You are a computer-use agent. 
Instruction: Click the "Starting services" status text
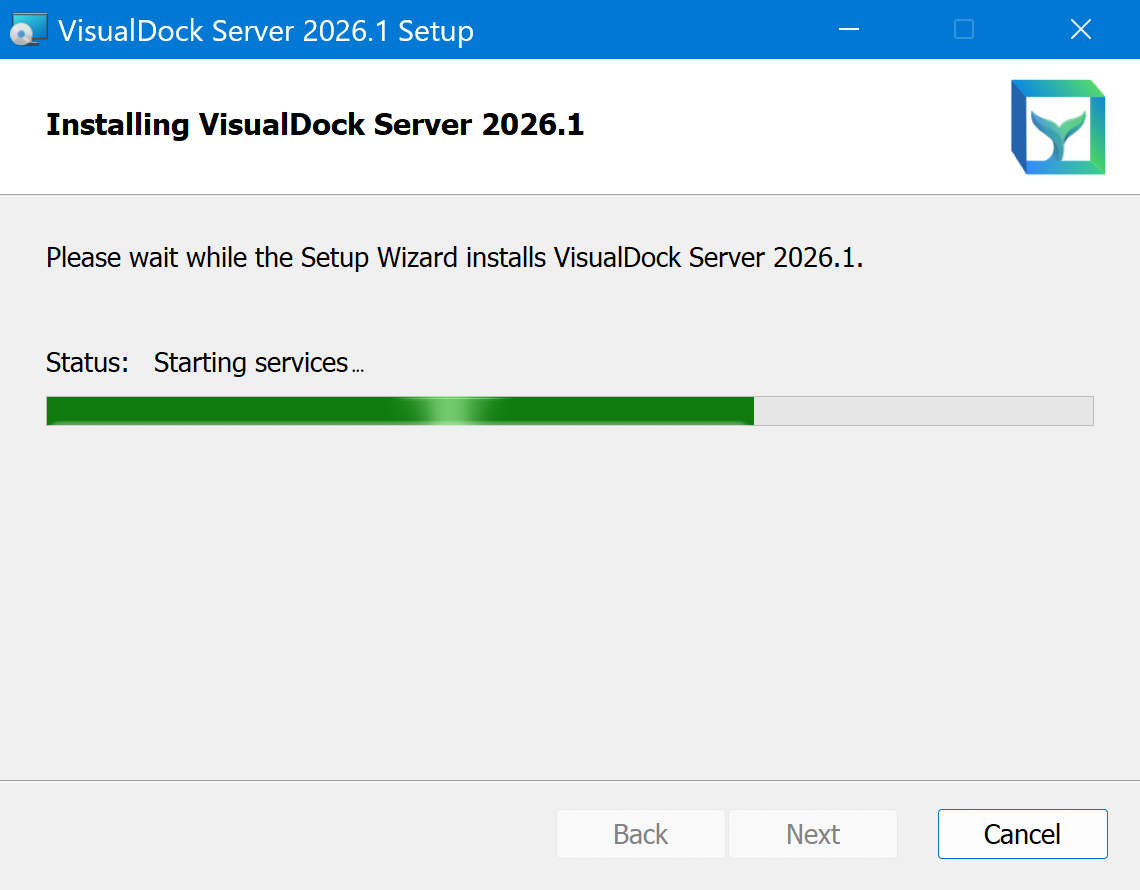point(250,362)
